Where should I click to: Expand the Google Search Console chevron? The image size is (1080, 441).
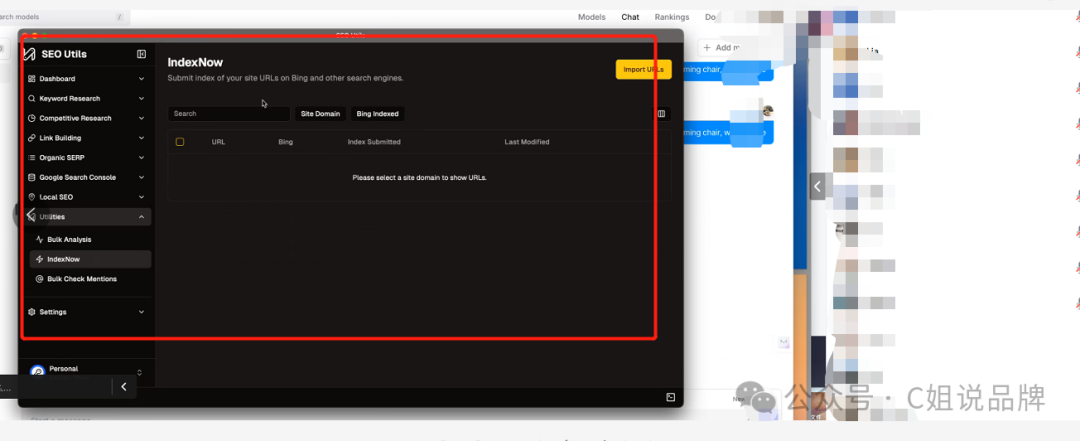pyautogui.click(x=141, y=177)
